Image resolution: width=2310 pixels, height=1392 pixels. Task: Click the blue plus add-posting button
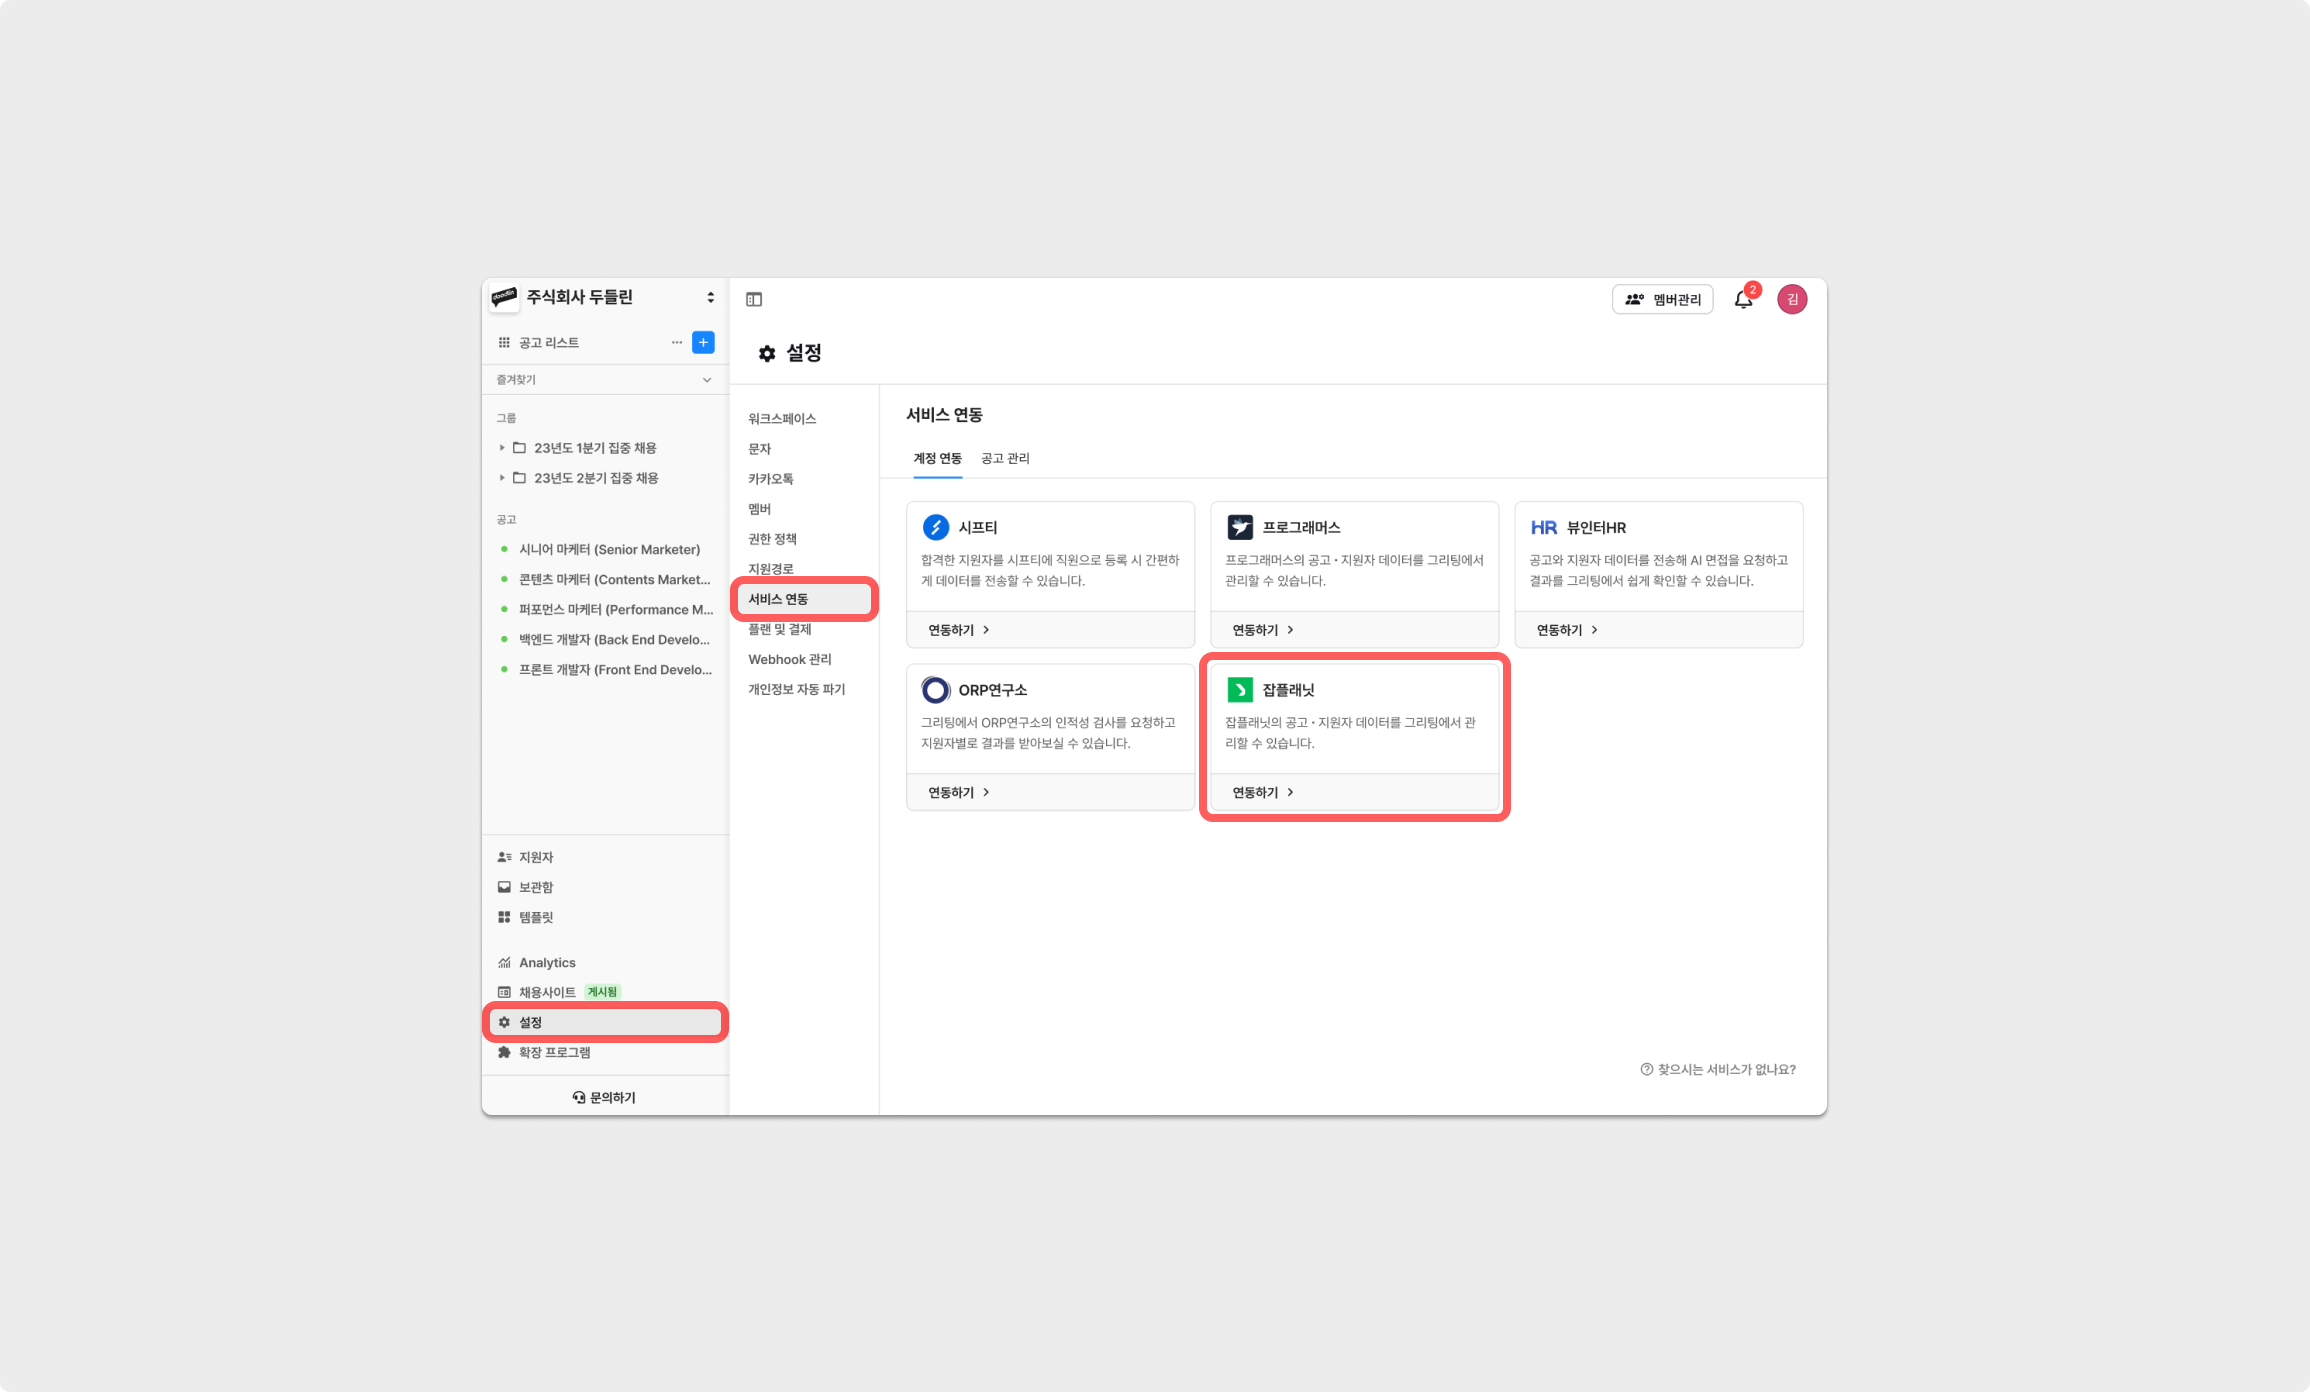pyautogui.click(x=703, y=342)
